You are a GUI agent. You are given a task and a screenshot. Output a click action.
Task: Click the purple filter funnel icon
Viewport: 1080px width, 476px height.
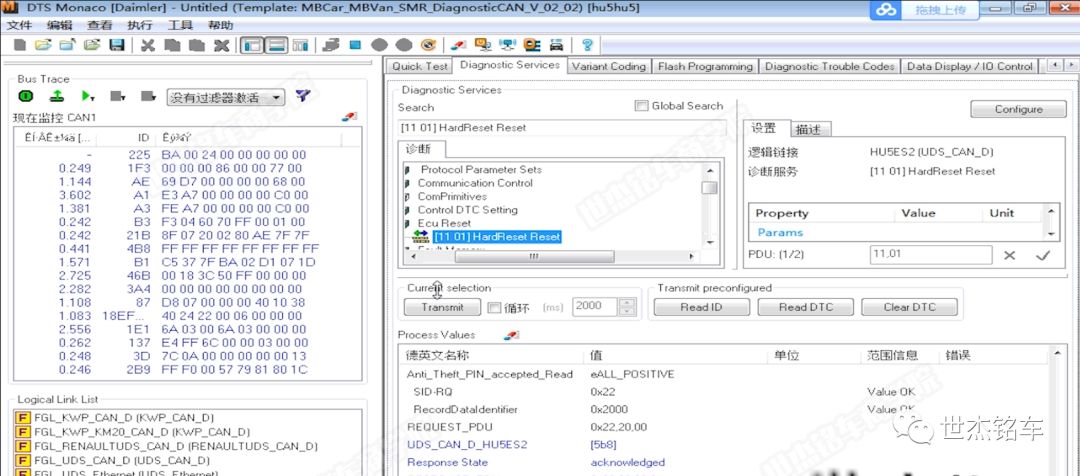(x=303, y=96)
